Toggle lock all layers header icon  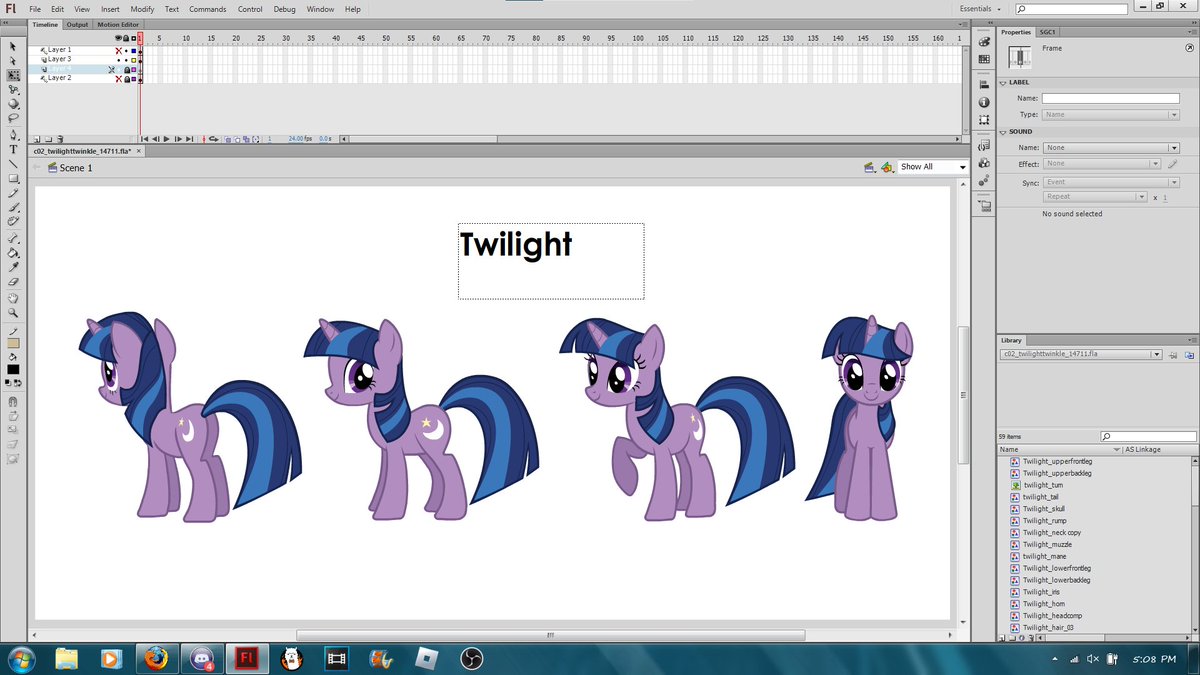pyautogui.click(x=126, y=38)
